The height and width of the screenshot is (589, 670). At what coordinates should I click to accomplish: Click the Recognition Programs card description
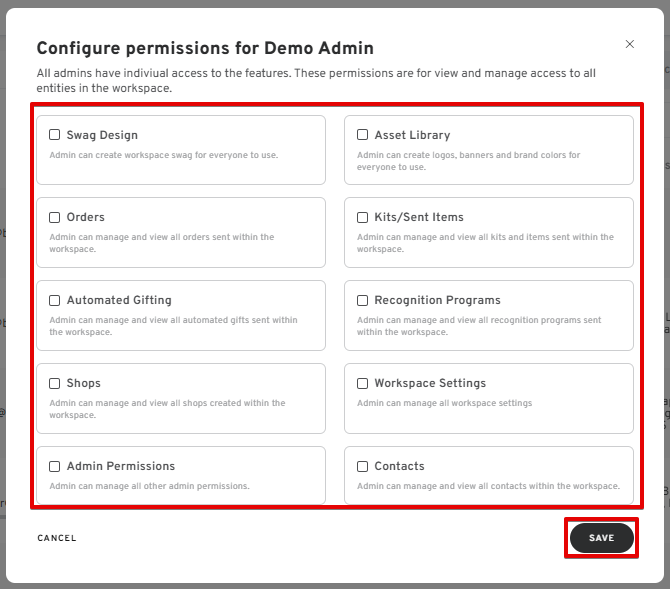point(479,326)
